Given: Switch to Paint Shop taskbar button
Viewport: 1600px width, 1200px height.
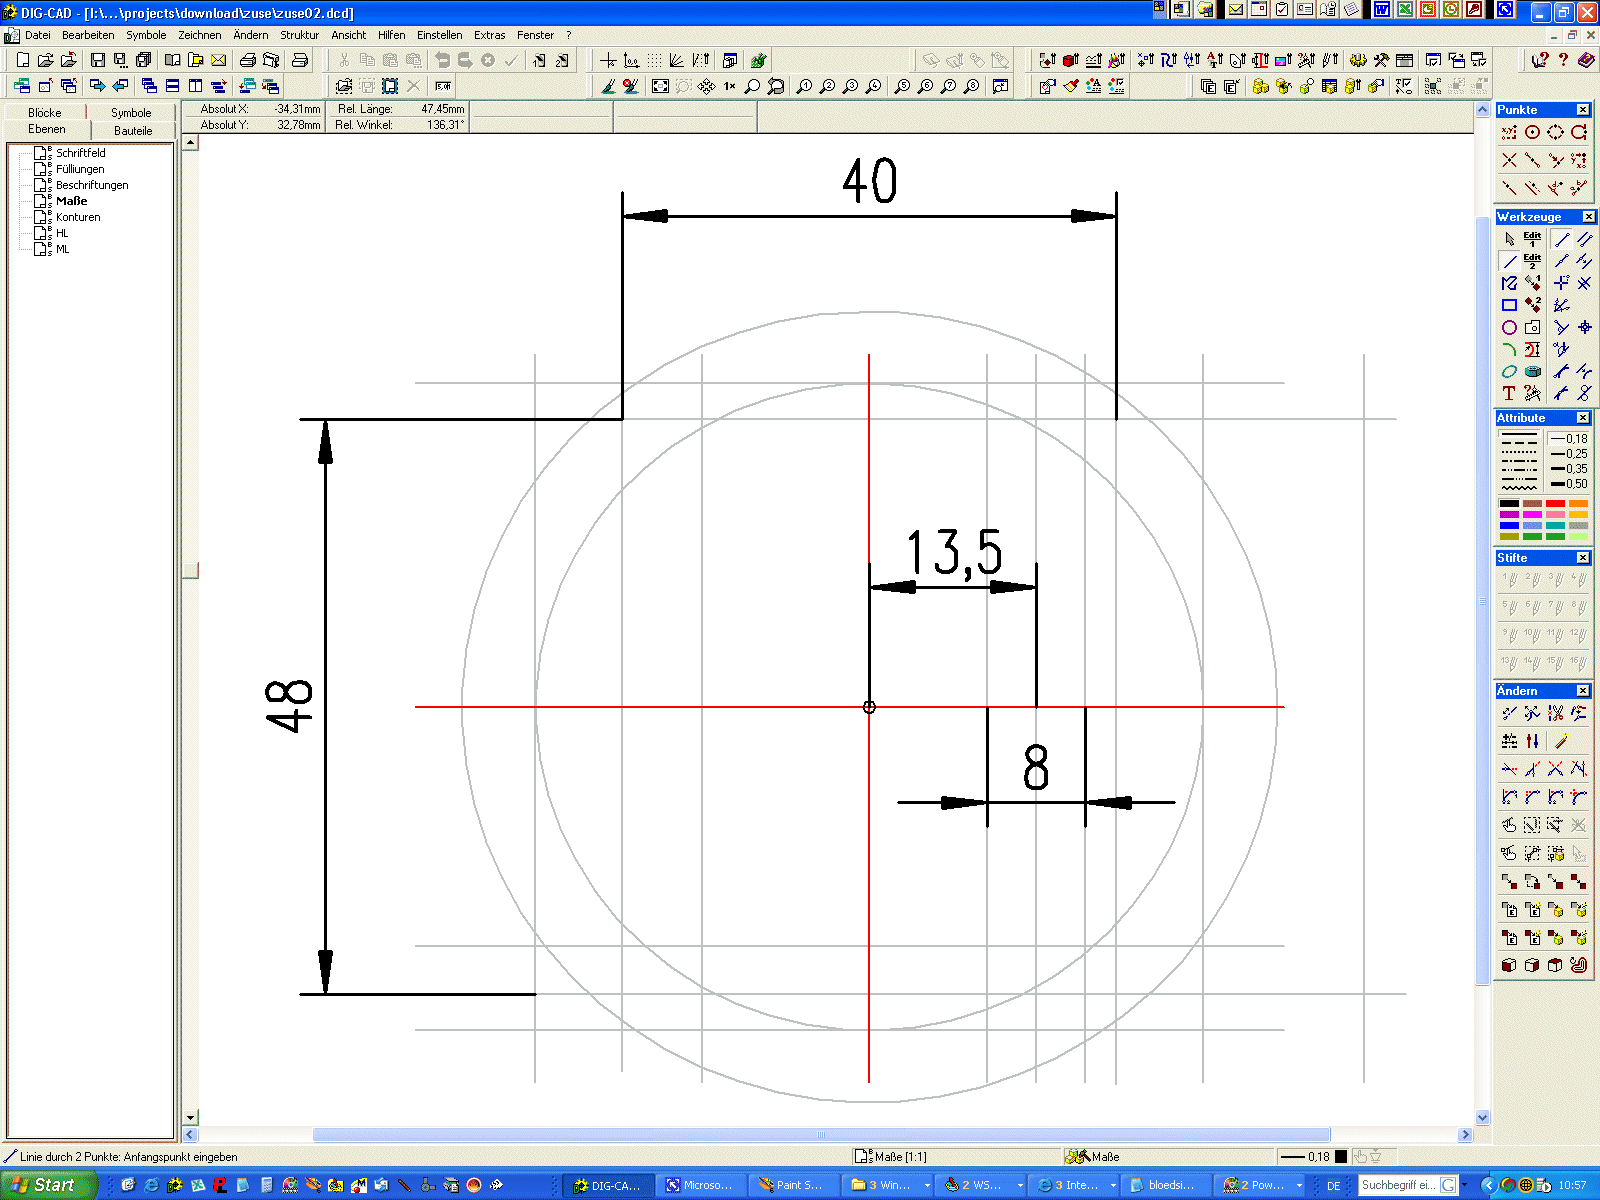Looking at the screenshot, I should 794,1185.
